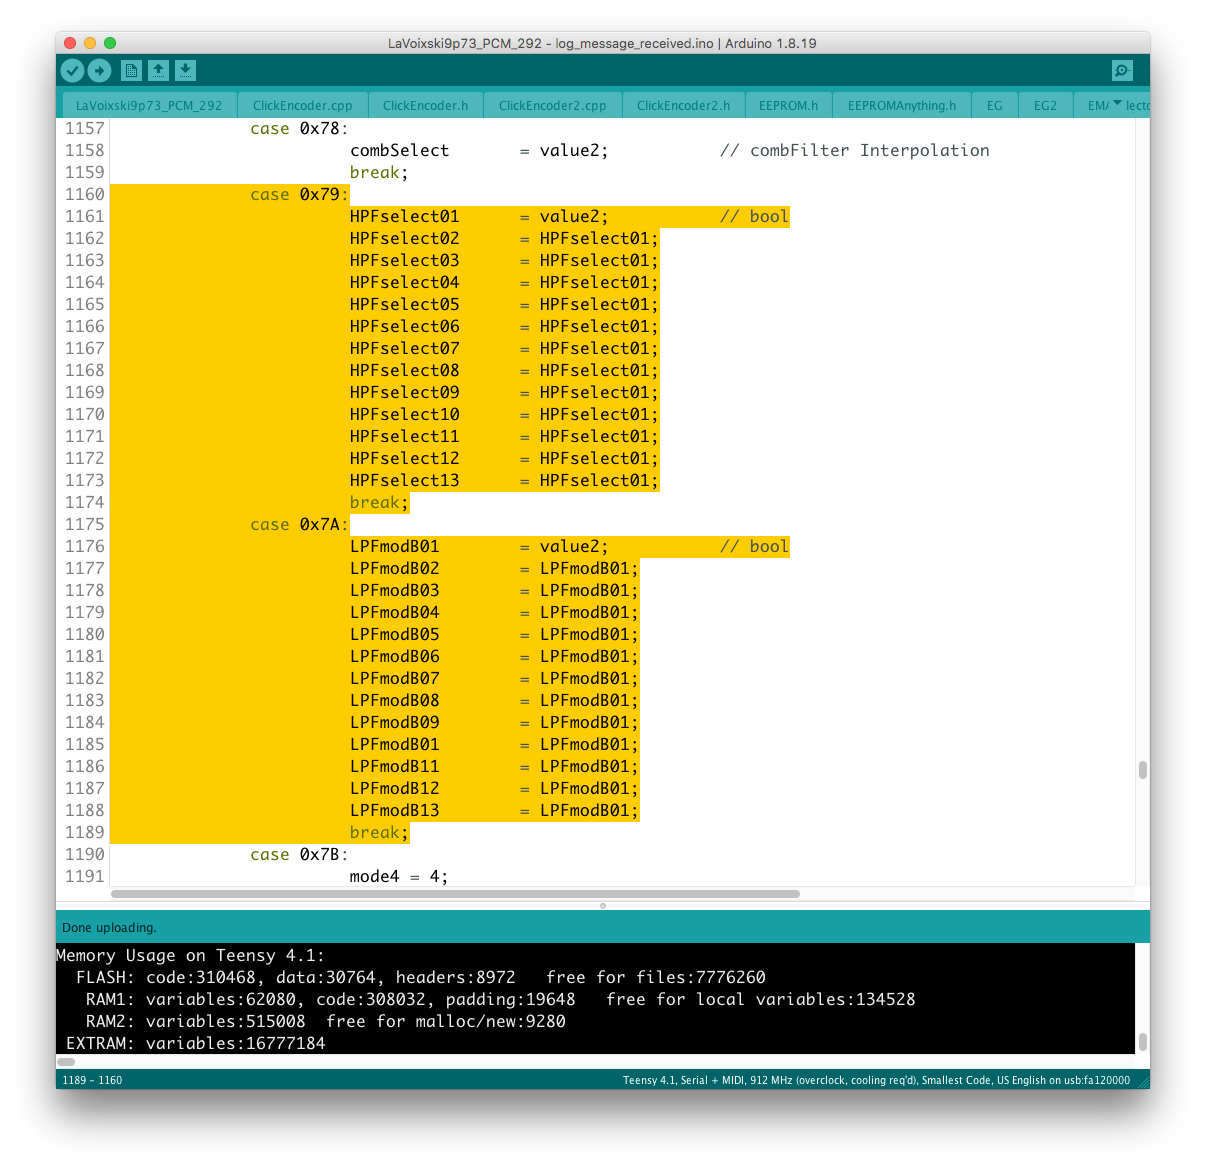The width and height of the screenshot is (1206, 1169).
Task: Open the EEPROMAnything.h tab
Action: click(x=901, y=105)
